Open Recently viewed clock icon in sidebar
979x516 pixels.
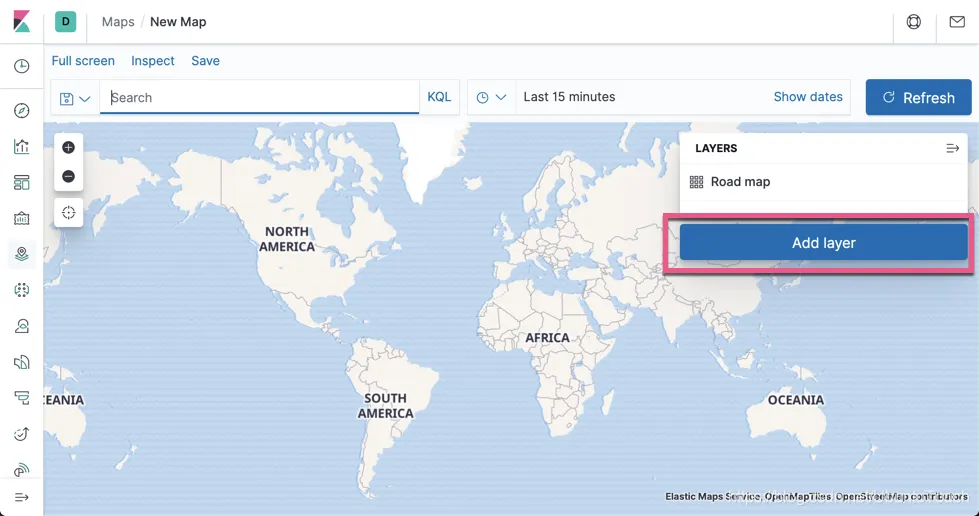(x=22, y=66)
